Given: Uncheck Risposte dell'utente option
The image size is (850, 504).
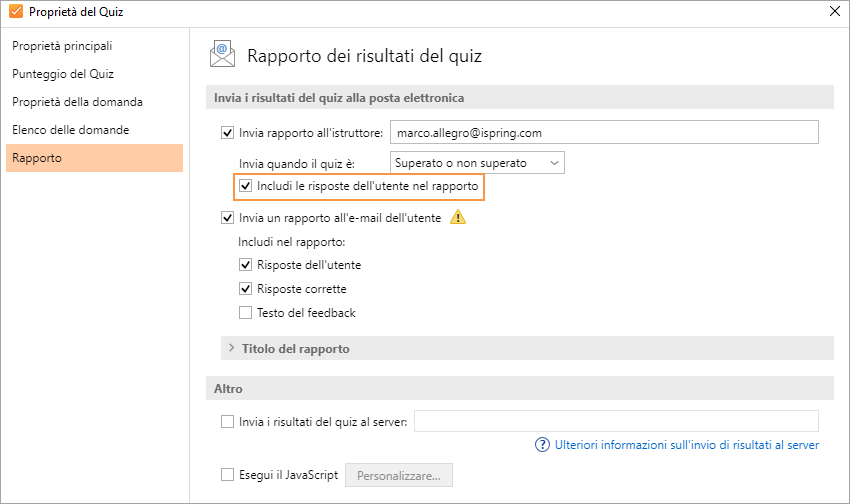Looking at the screenshot, I should (246, 265).
